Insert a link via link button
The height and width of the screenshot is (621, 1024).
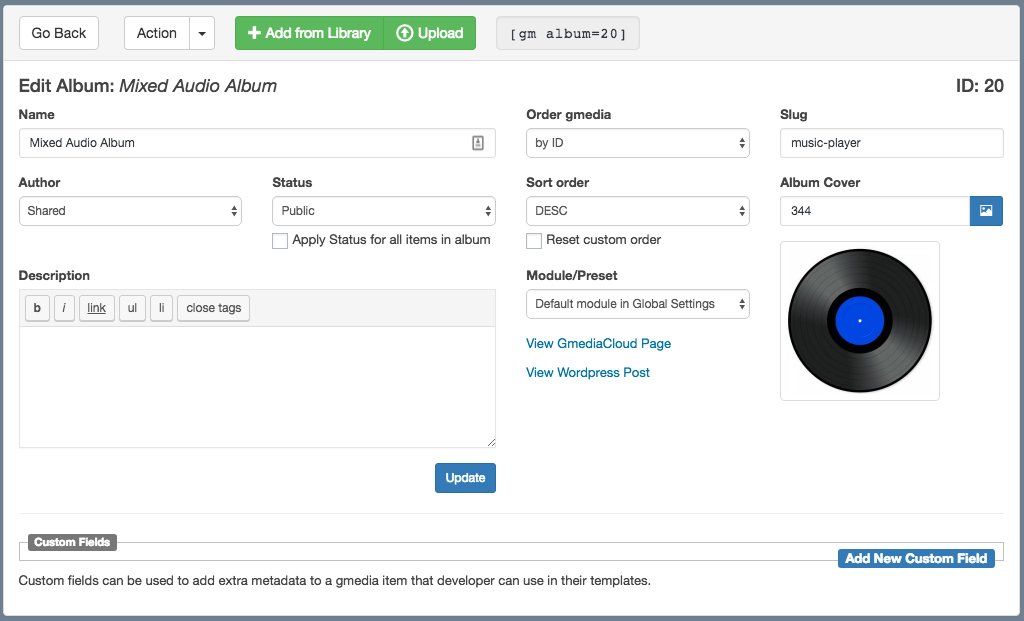[97, 308]
